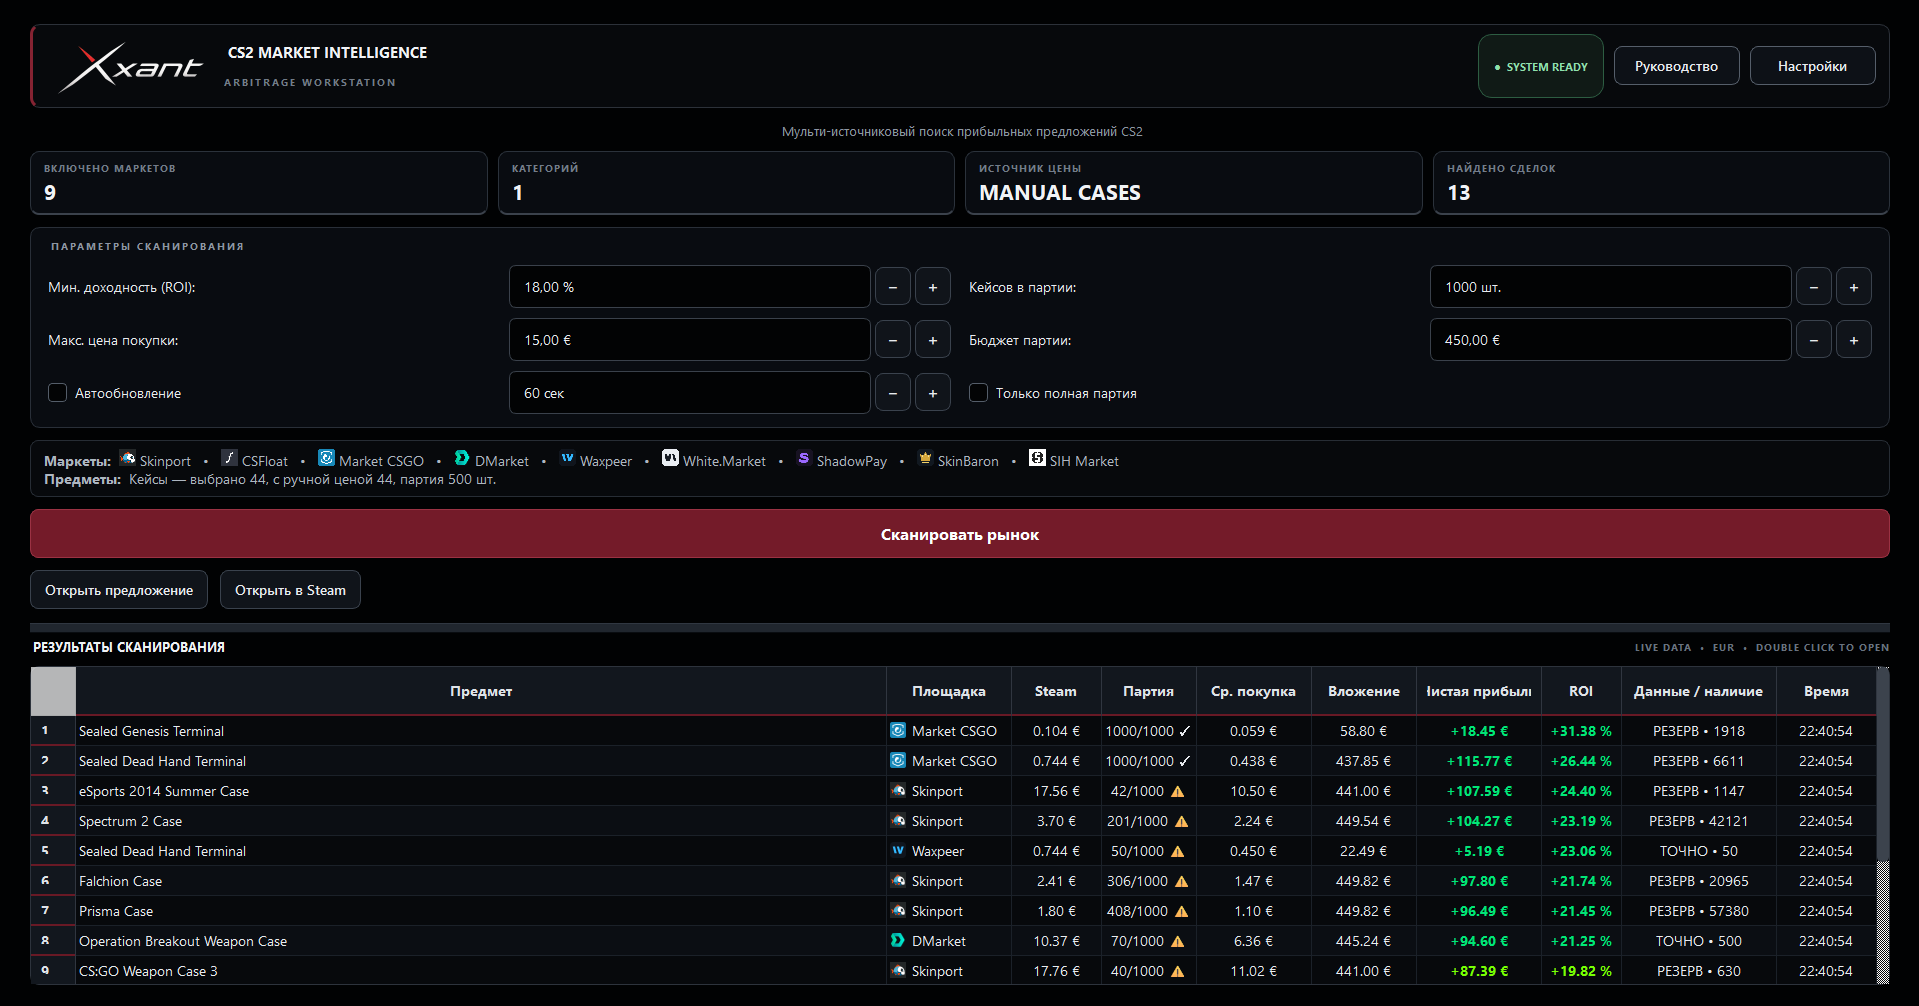Toggle the Только полная партия checkbox
Viewport: 1919px width, 1006px height.
(979, 393)
